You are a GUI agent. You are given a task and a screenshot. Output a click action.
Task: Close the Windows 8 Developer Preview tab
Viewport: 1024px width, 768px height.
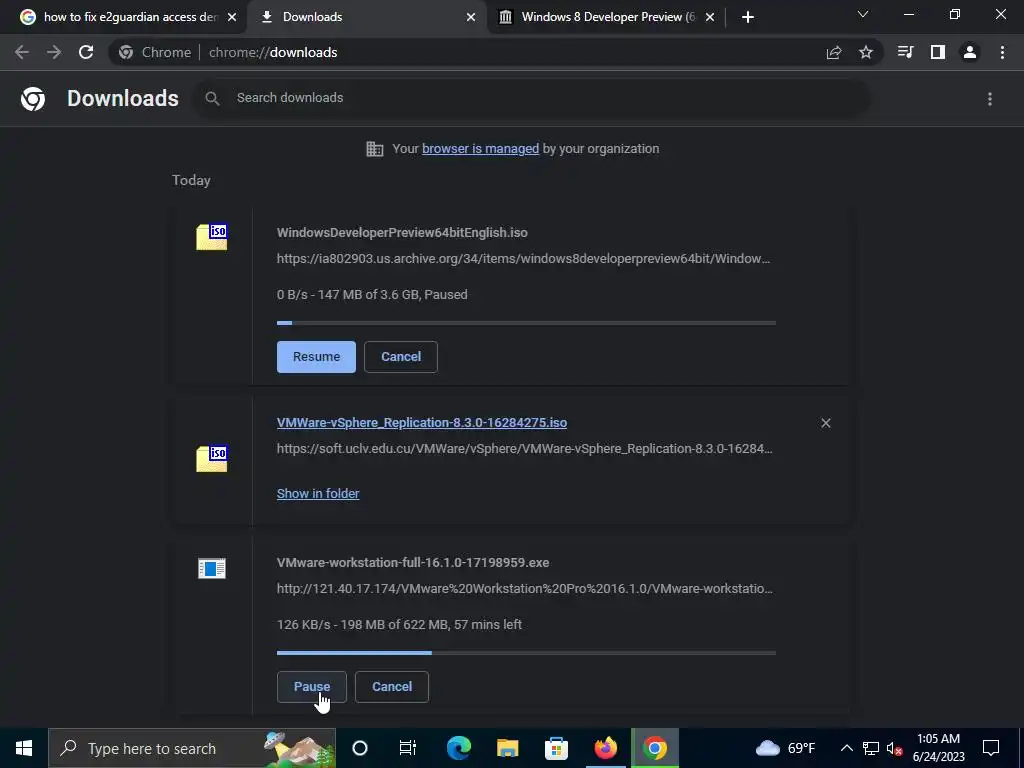710,18
